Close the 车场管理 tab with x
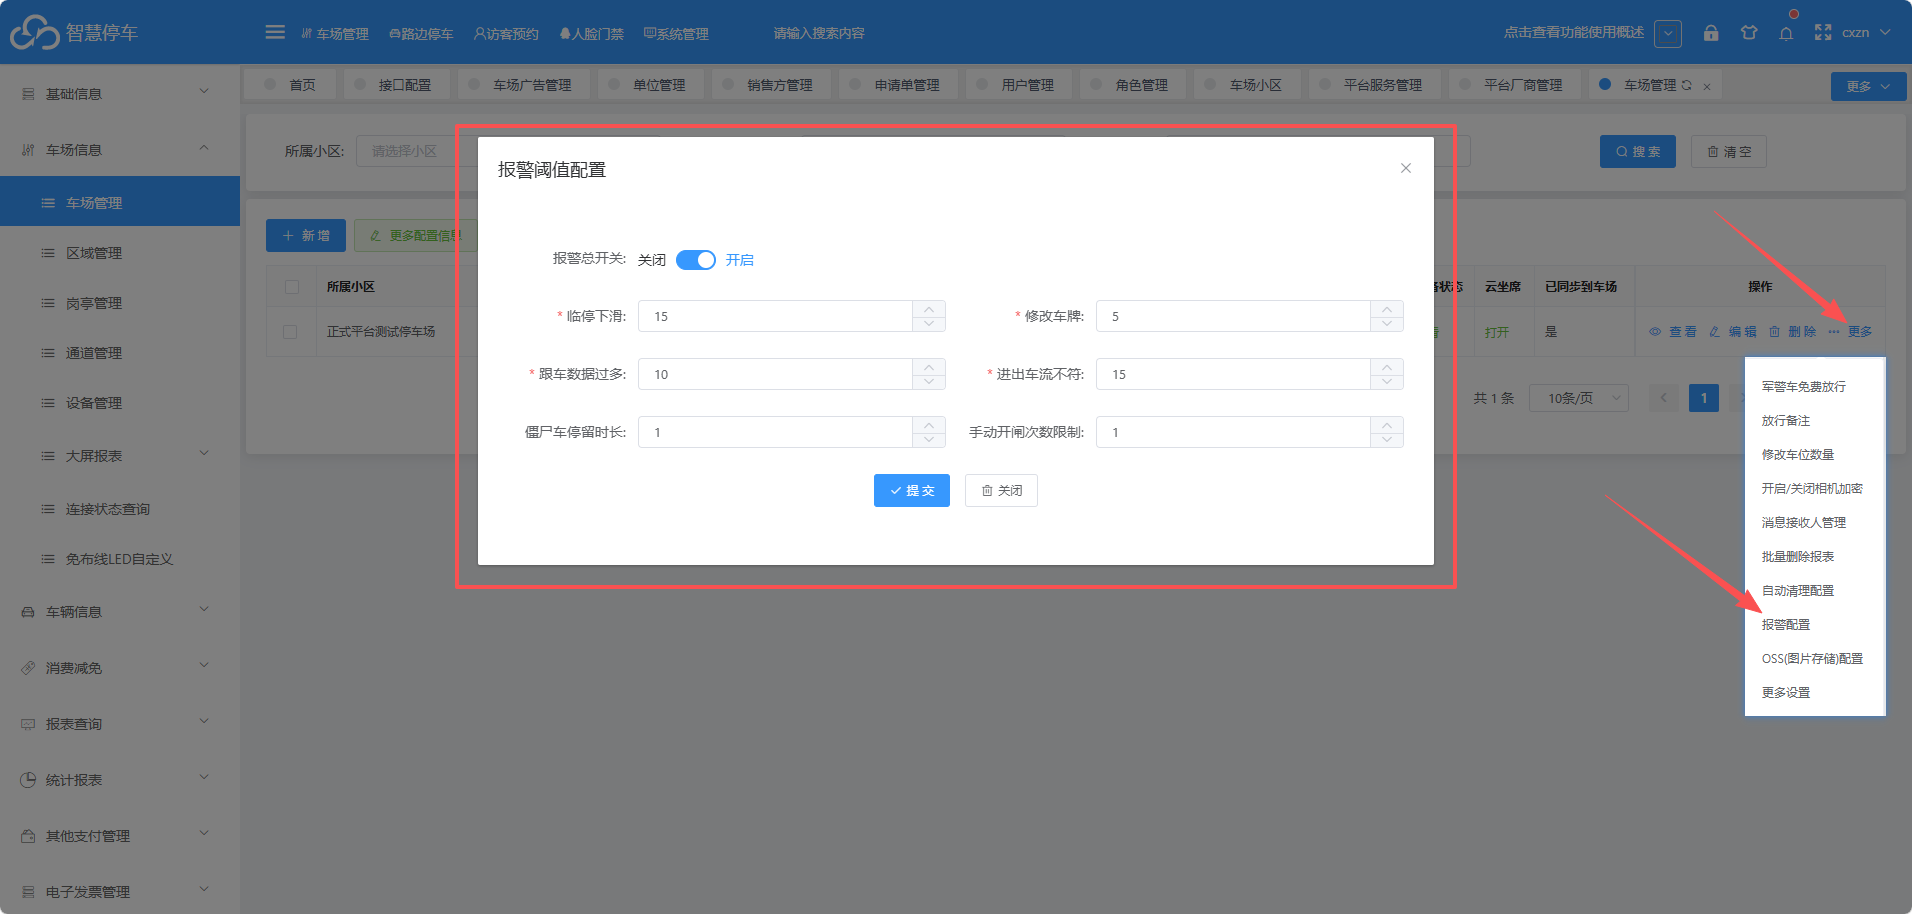 1707,86
